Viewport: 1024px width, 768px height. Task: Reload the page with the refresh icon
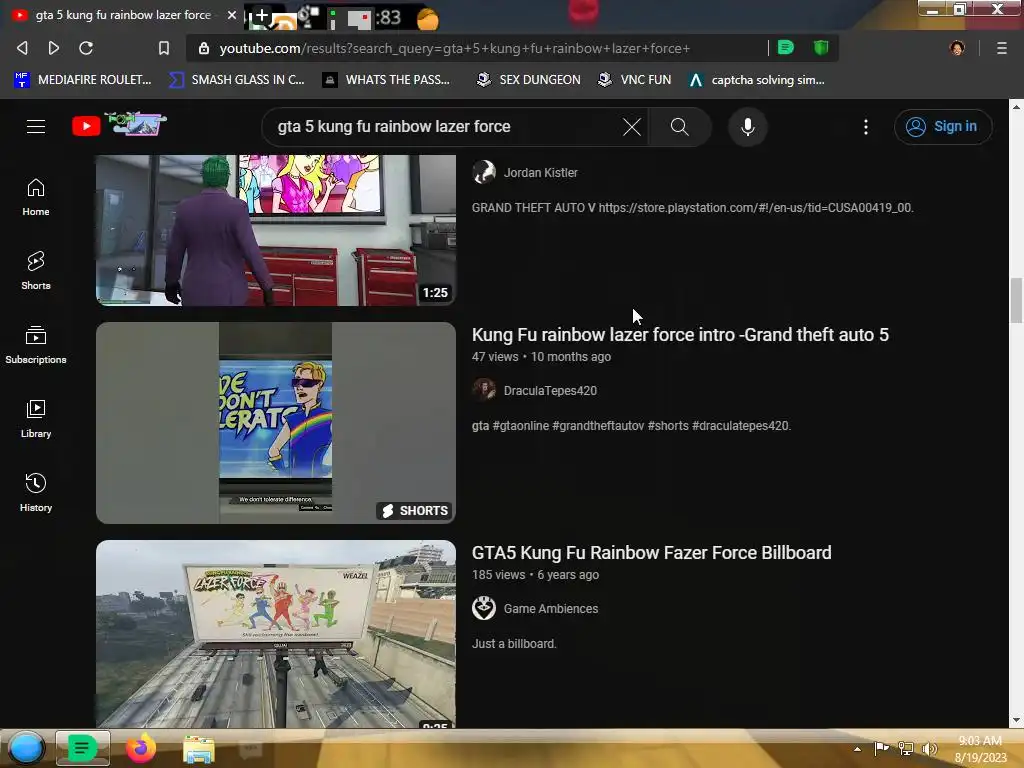click(86, 48)
